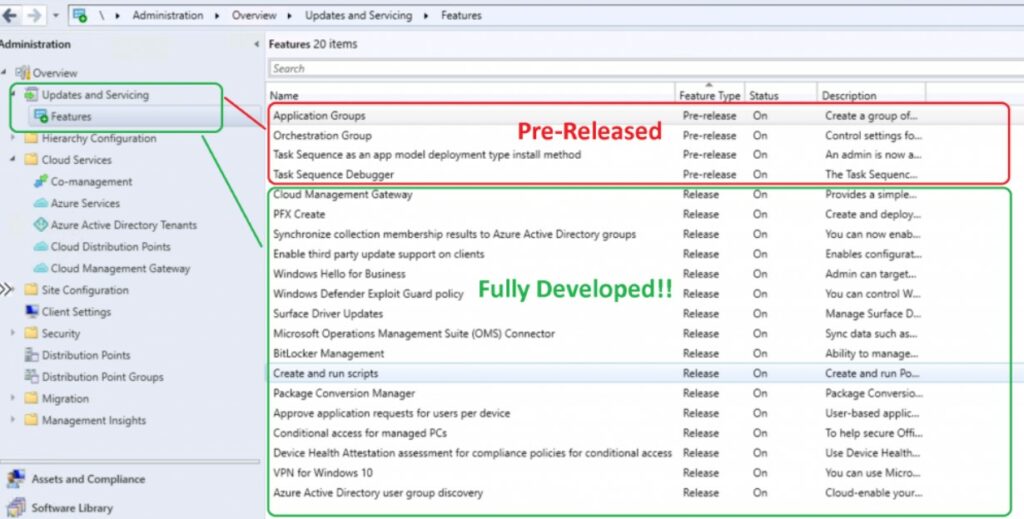Select the Distribution Point Groups icon

tap(31, 376)
